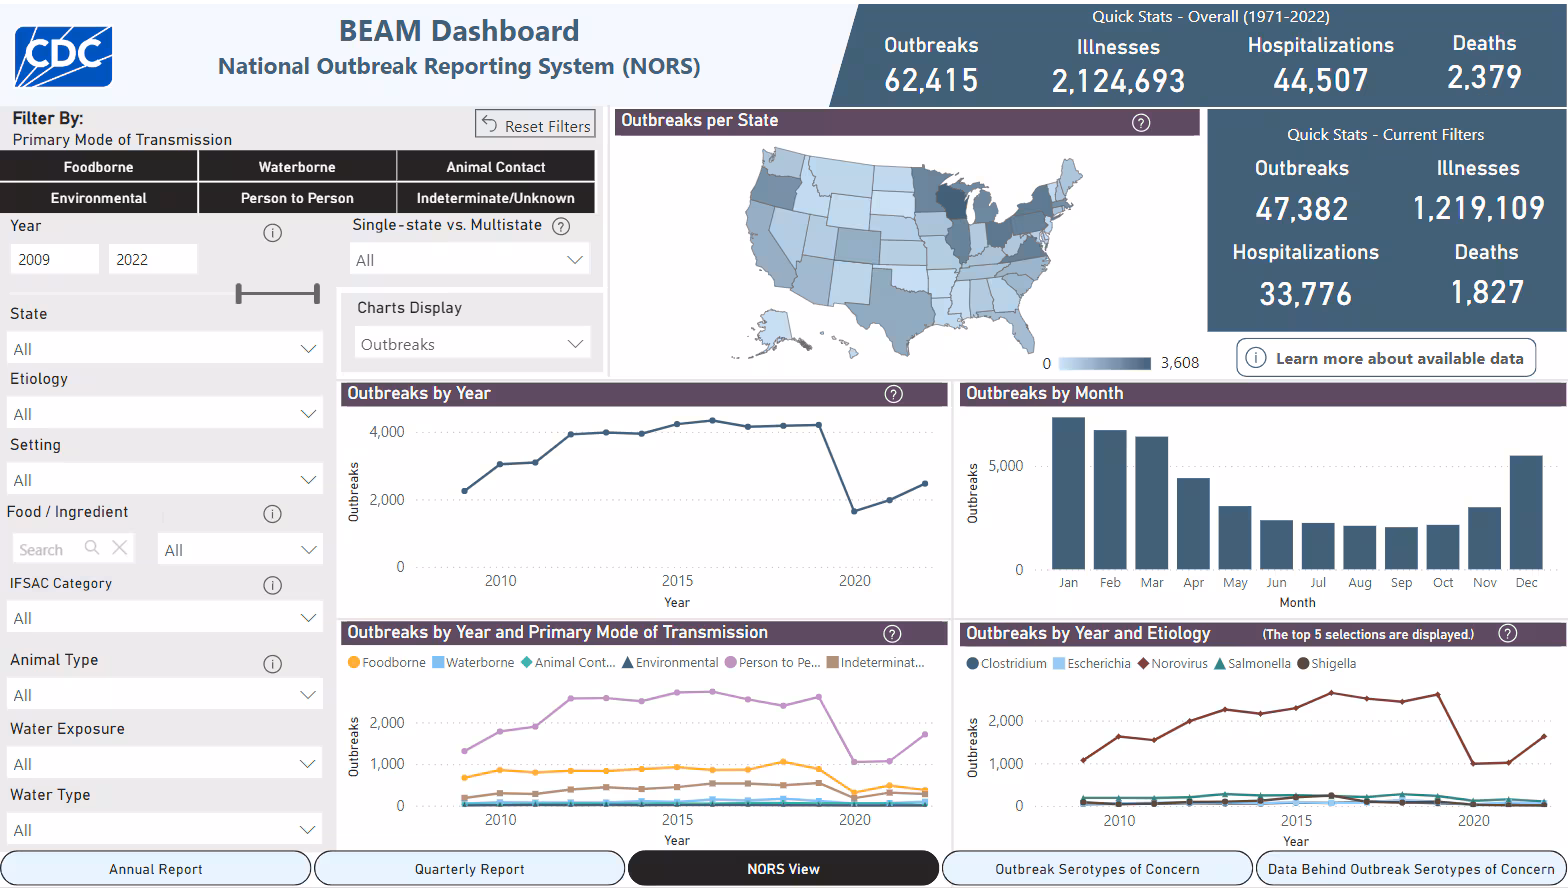Image resolution: width=1568 pixels, height=888 pixels.
Task: Click the CDC logo
Action: click(63, 56)
